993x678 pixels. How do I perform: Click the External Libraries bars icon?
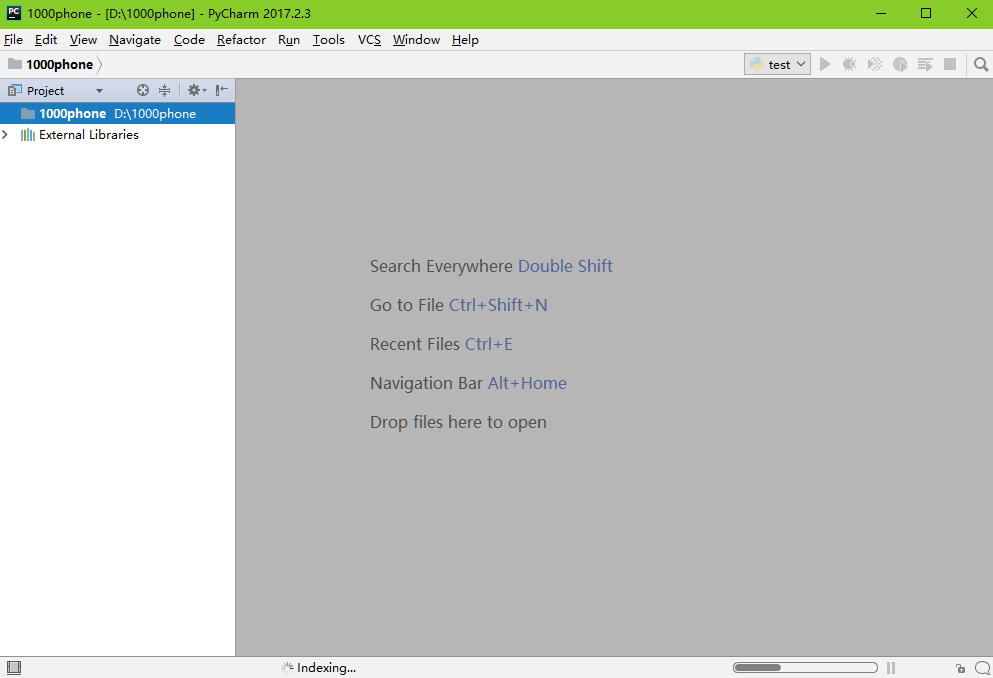click(27, 134)
